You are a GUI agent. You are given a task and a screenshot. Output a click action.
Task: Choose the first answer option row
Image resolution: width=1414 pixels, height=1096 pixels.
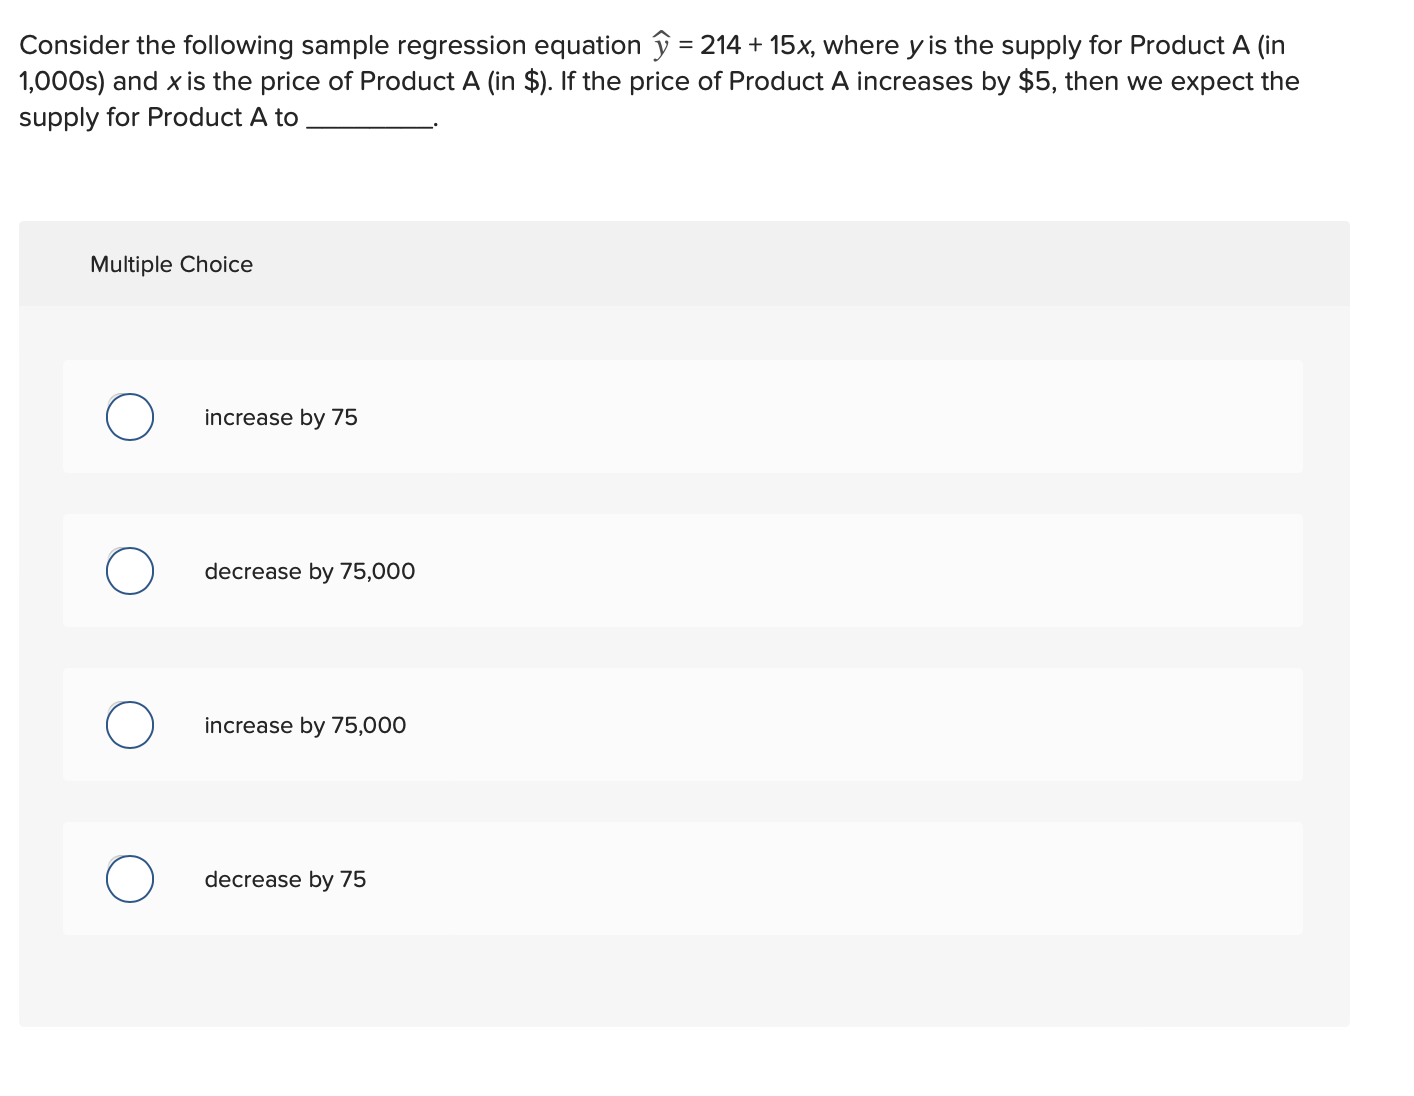pos(683,417)
